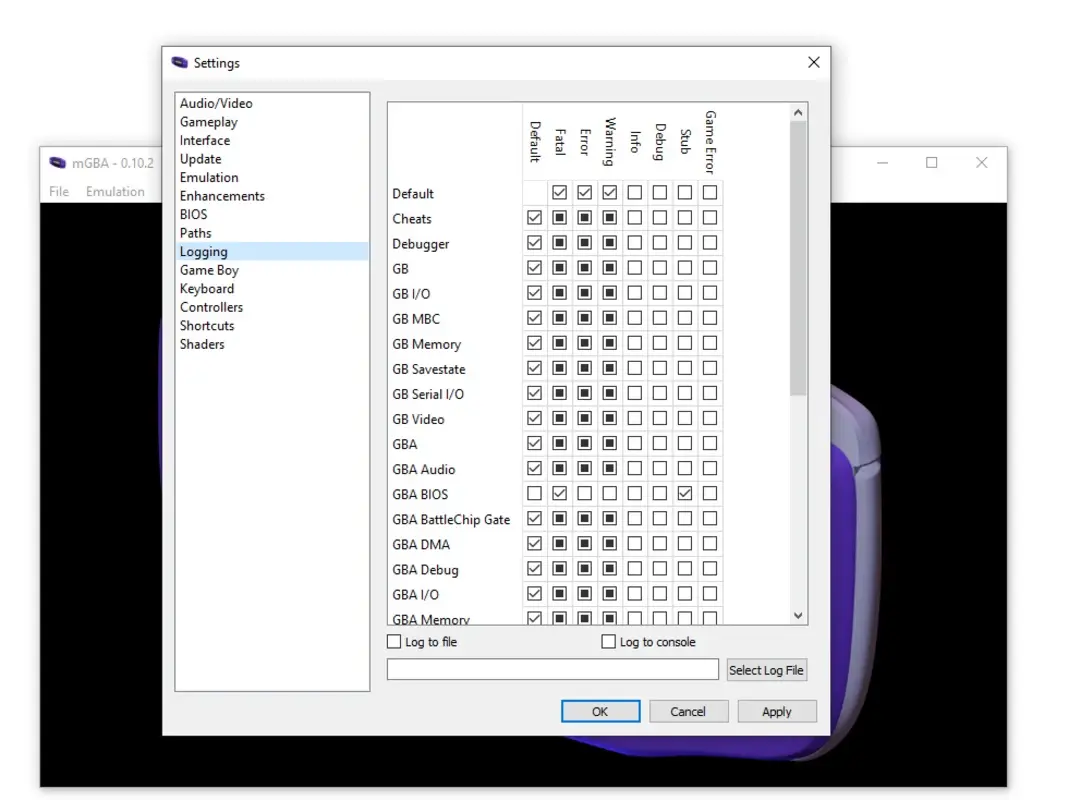Switch to the Audio/Video settings page

click(x=216, y=102)
